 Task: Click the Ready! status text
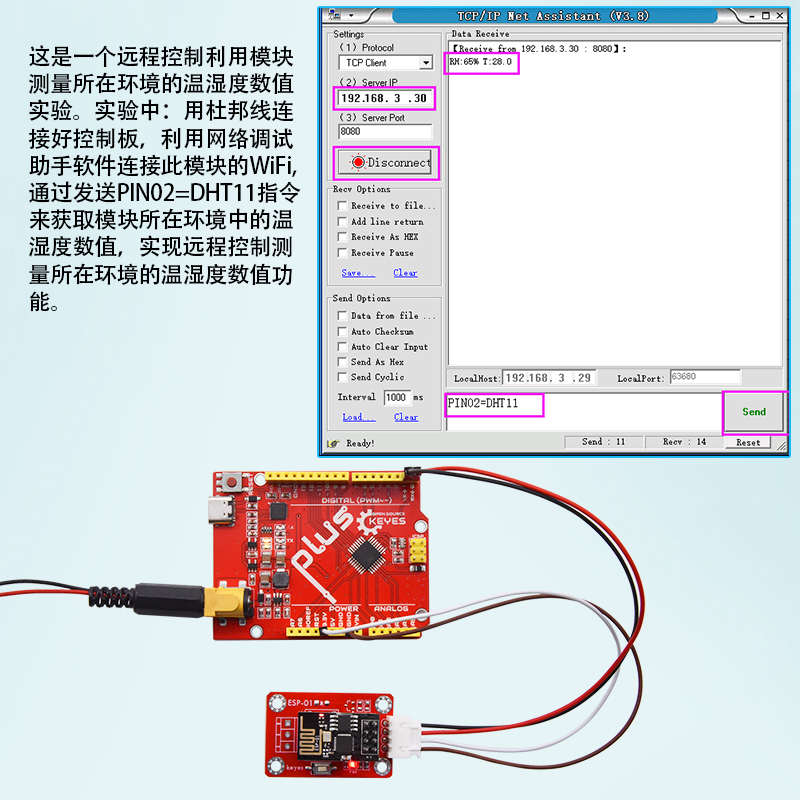(360, 443)
